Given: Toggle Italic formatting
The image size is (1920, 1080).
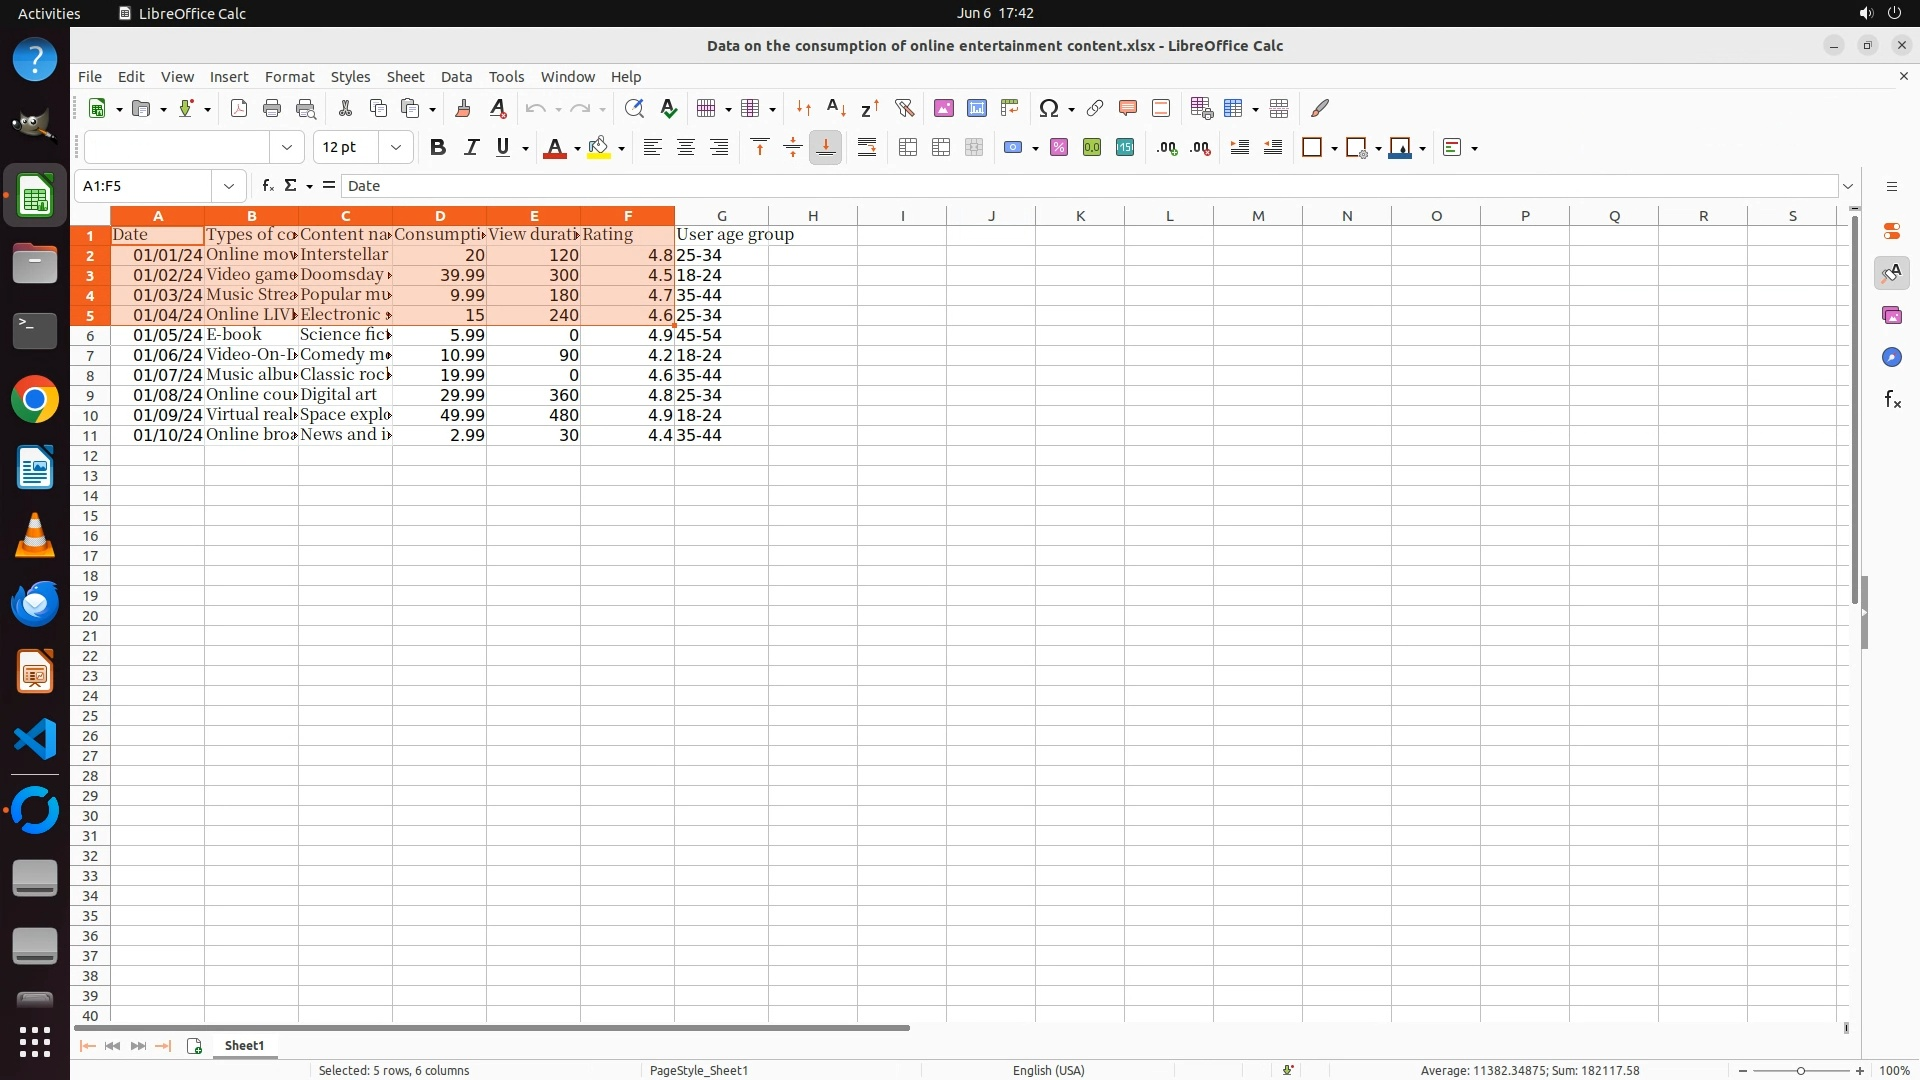Looking at the screenshot, I should 471,148.
